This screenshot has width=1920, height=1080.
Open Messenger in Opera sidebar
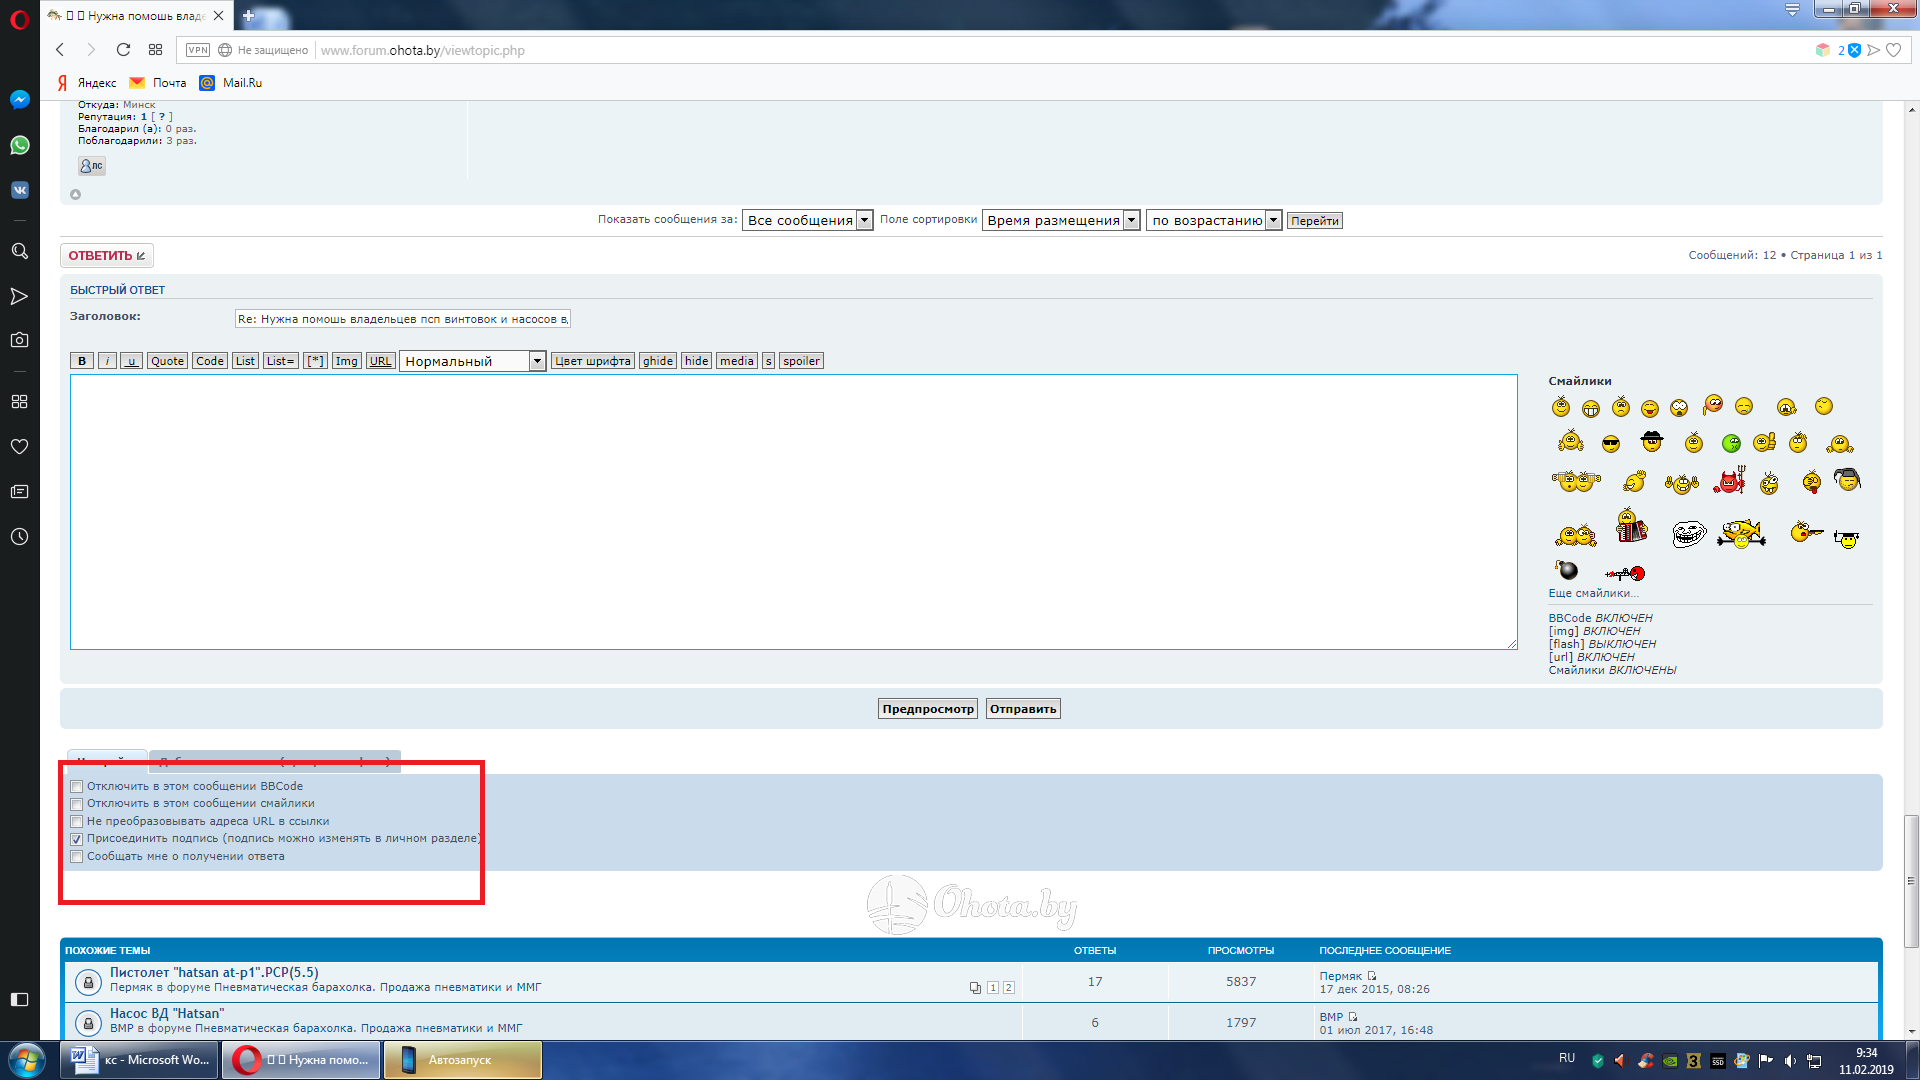pos(20,100)
